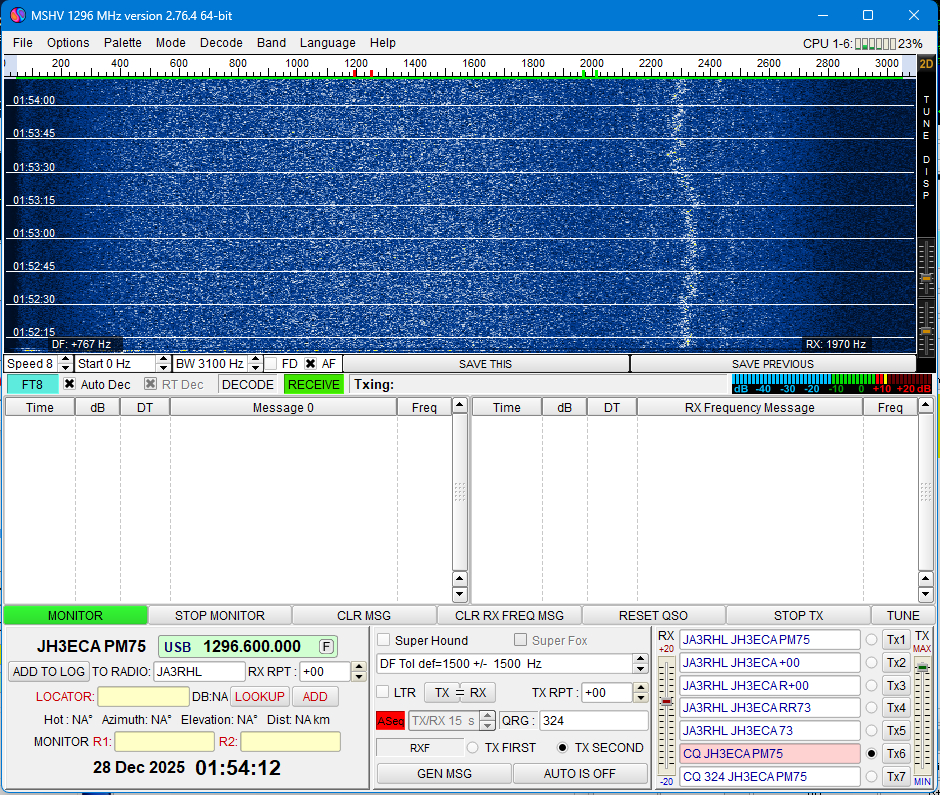The height and width of the screenshot is (795, 940).
Task: Click the 2D waterfall display mode icon
Action: point(926,64)
